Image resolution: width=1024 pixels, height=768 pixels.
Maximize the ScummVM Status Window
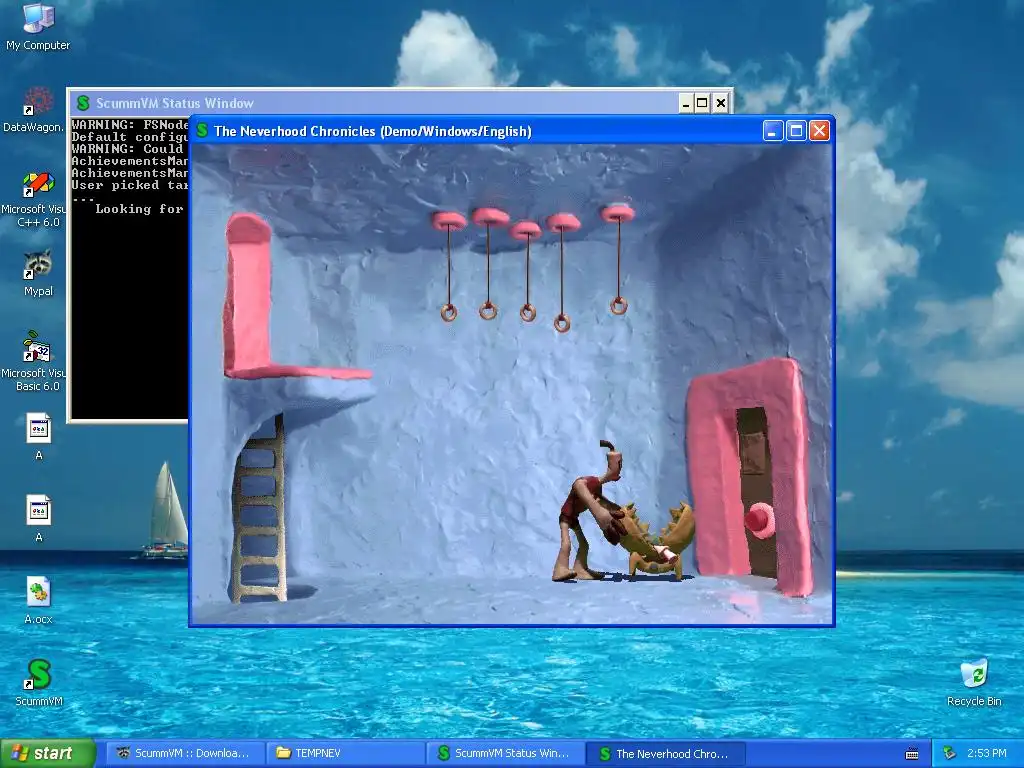pyautogui.click(x=702, y=103)
